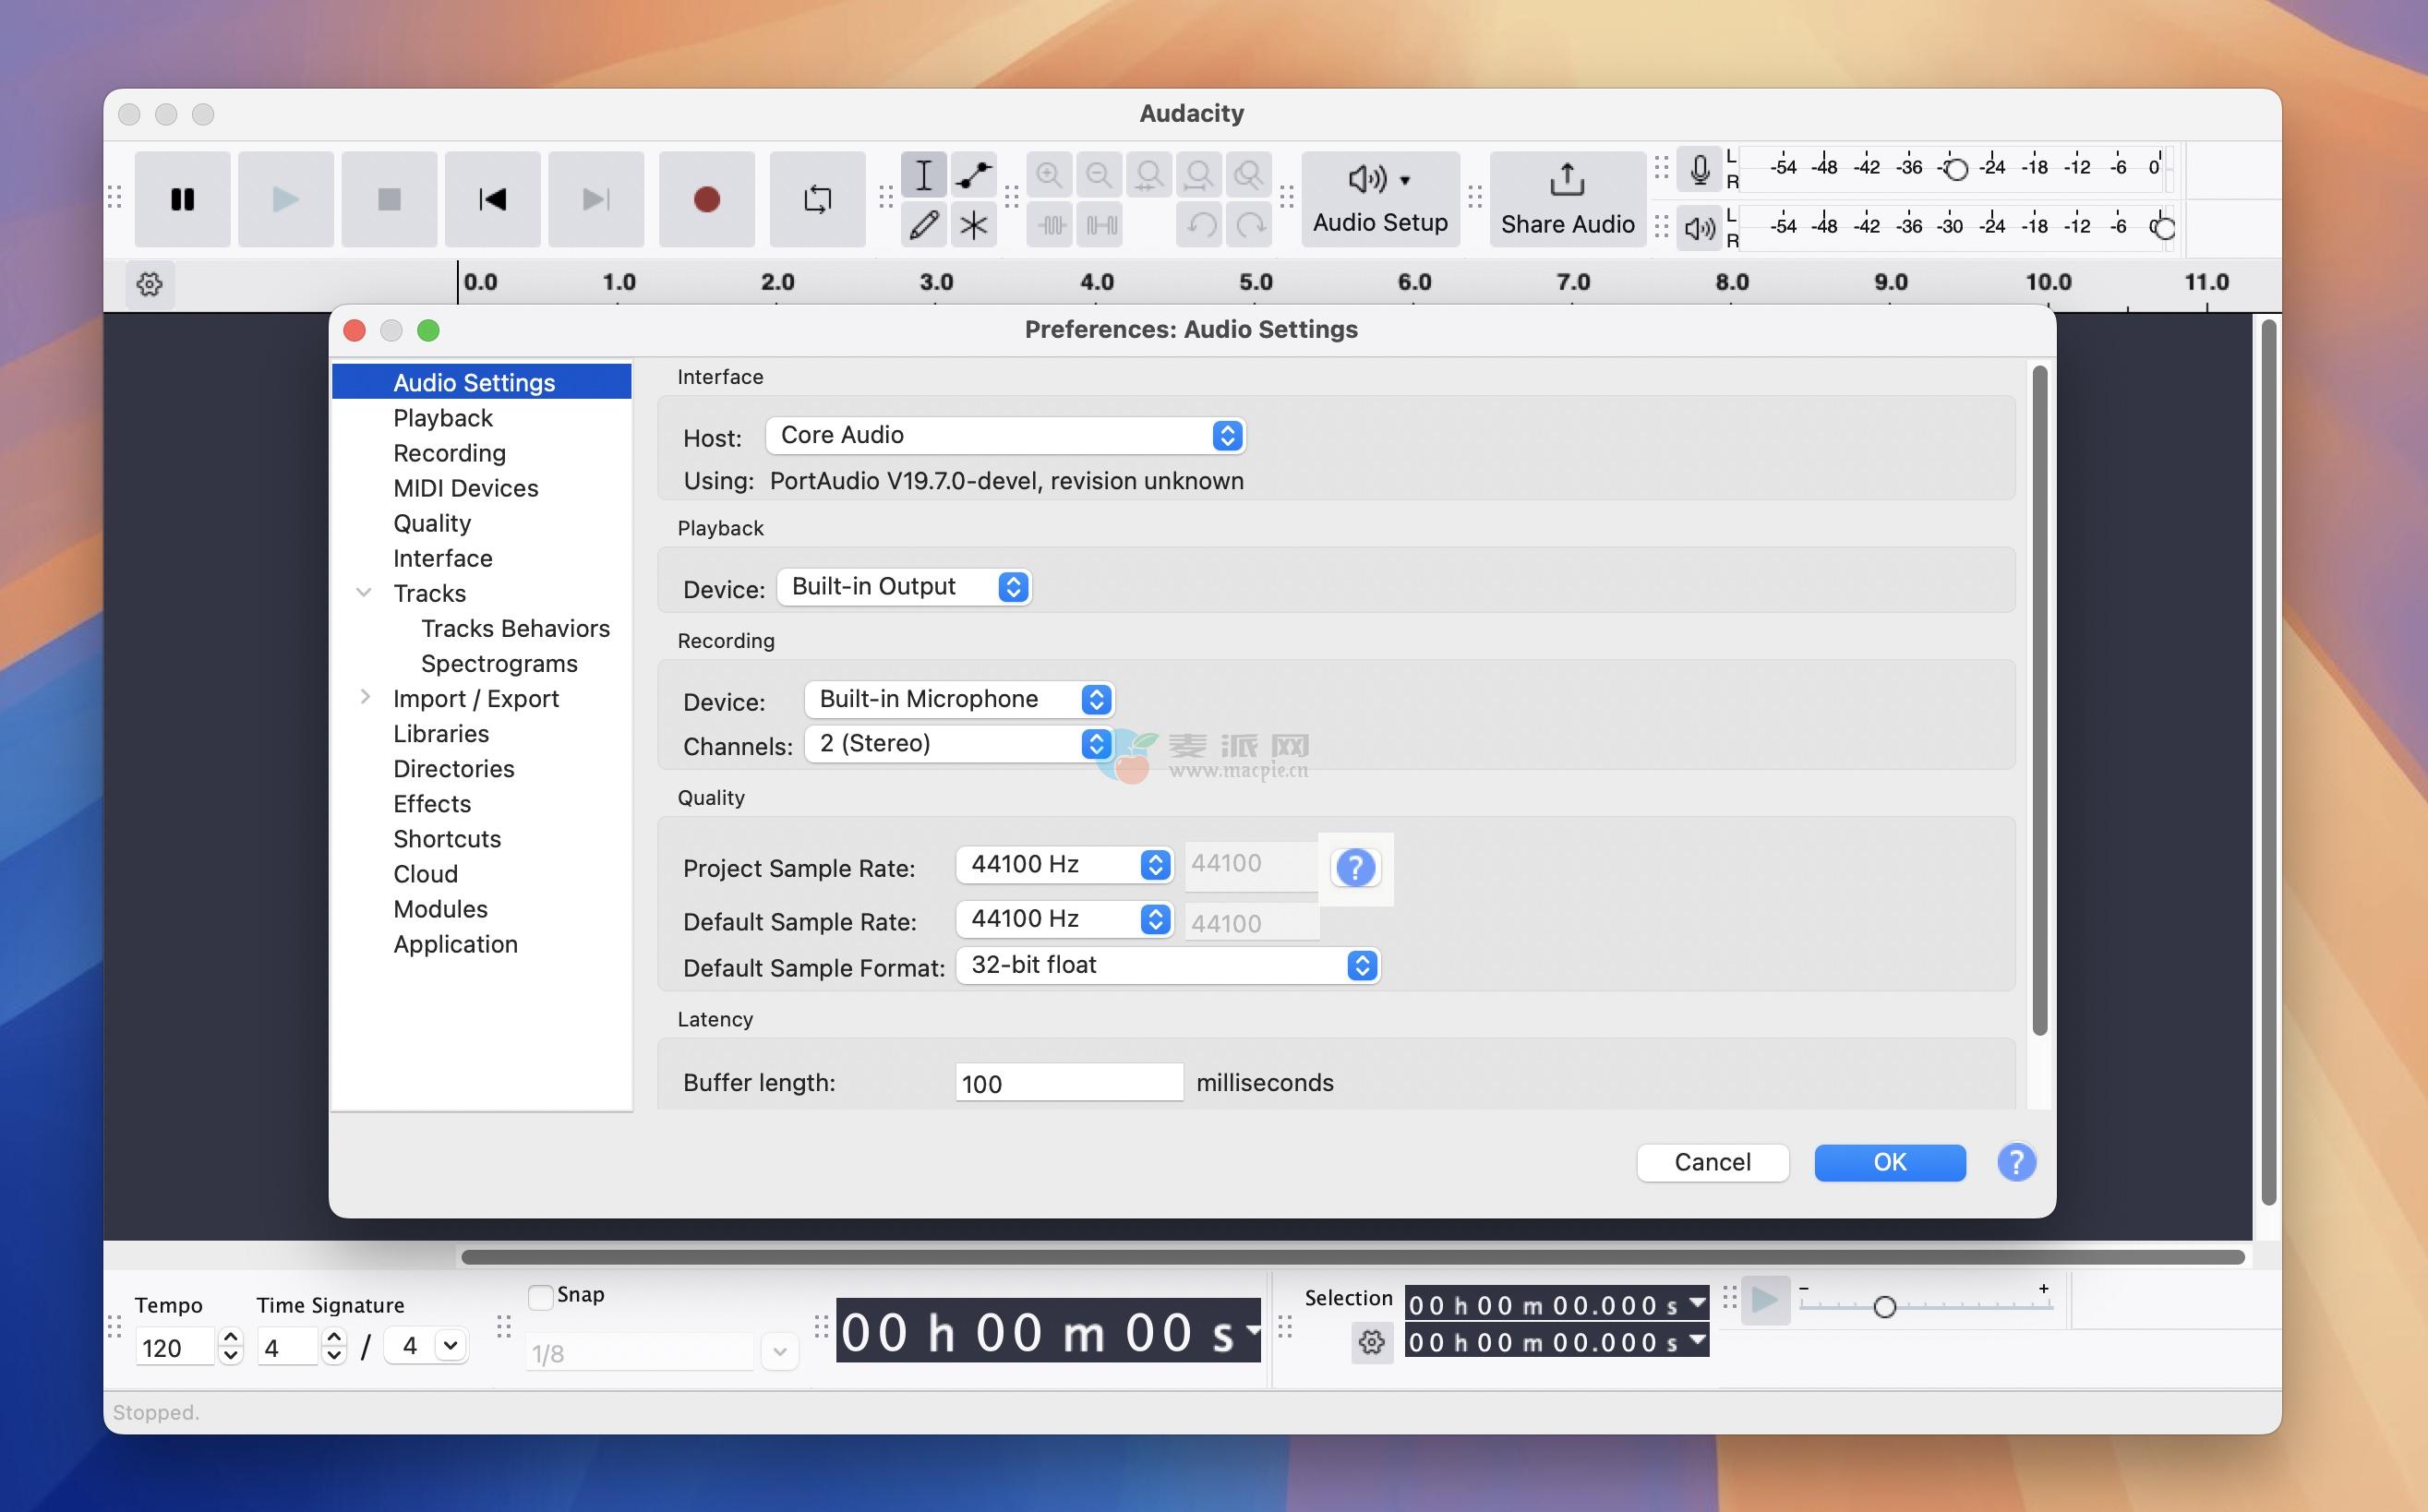
Task: Adjust the recording level slider knob
Action: pyautogui.click(x=1956, y=169)
